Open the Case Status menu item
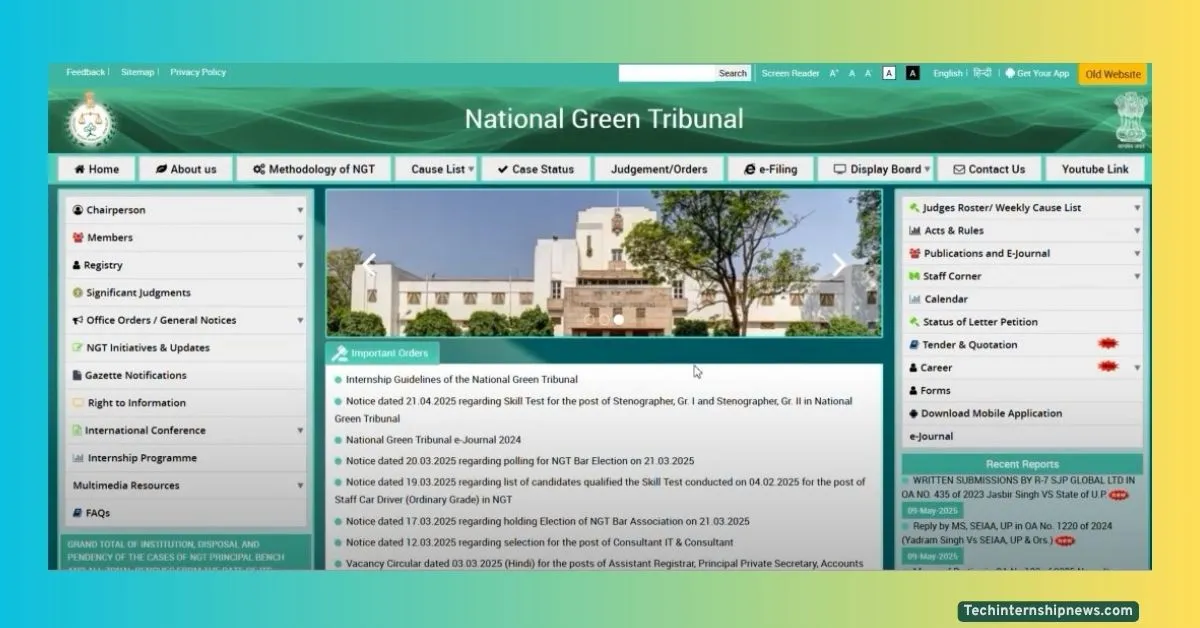1200x628 pixels. pyautogui.click(x=536, y=169)
